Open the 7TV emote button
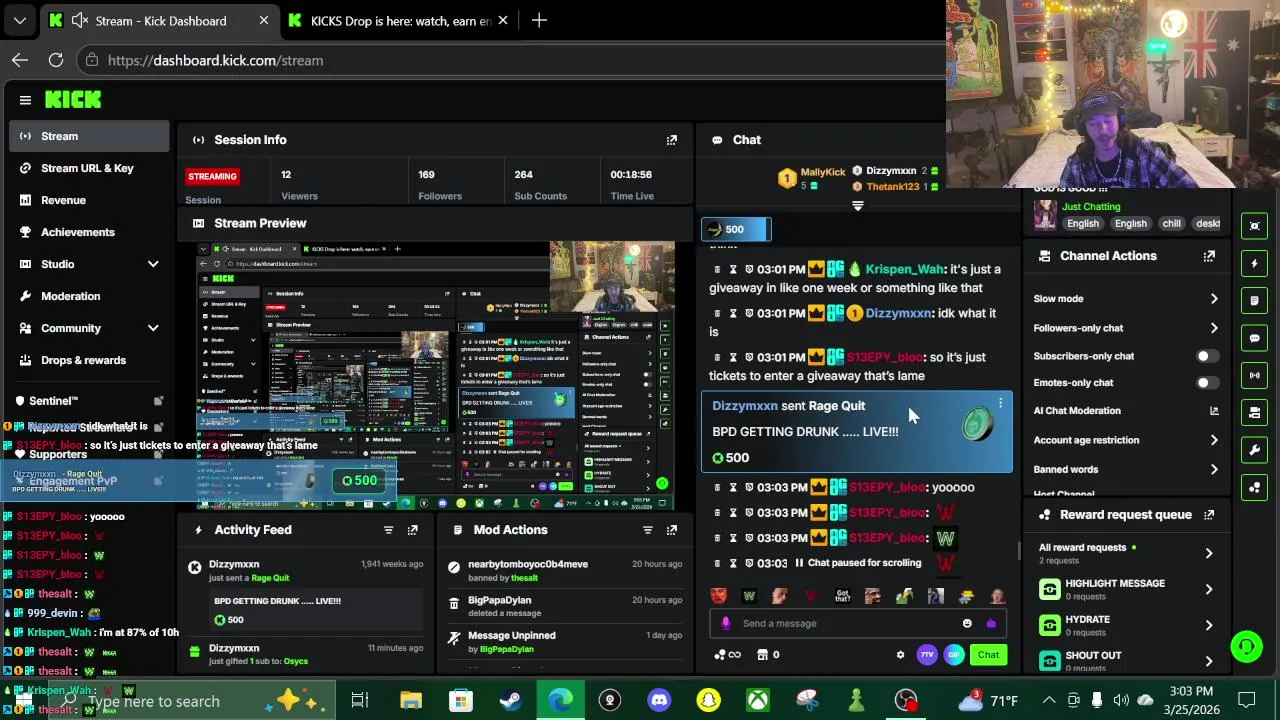This screenshot has width=1280, height=720. pos(927,655)
